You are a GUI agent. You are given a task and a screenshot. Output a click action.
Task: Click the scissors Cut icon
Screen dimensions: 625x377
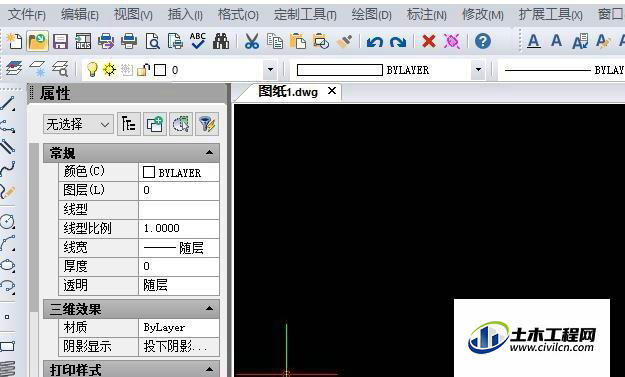pyautogui.click(x=252, y=41)
